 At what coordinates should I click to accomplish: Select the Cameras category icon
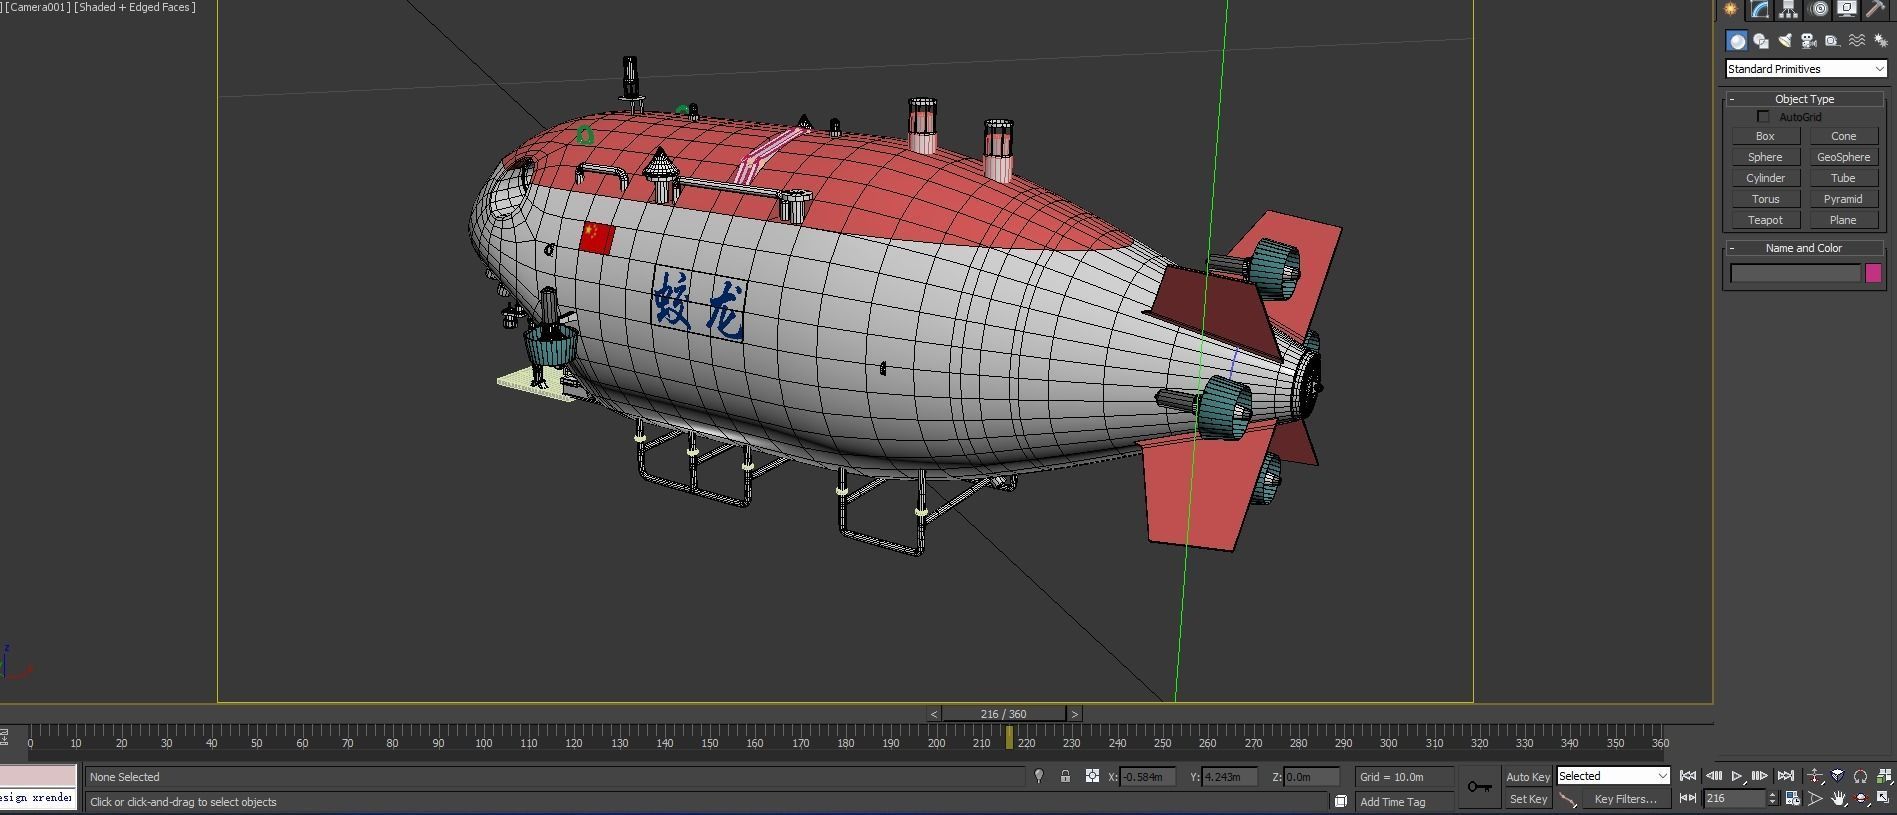coord(1809,41)
